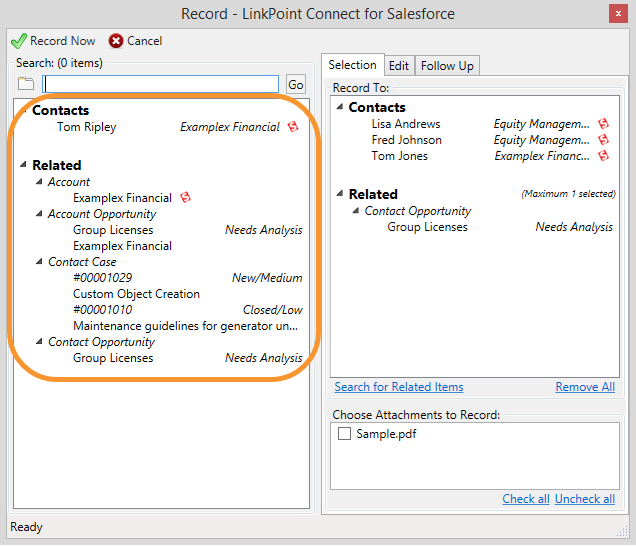The height and width of the screenshot is (546, 636).
Task: Click the Remove All link
Action: [585, 387]
